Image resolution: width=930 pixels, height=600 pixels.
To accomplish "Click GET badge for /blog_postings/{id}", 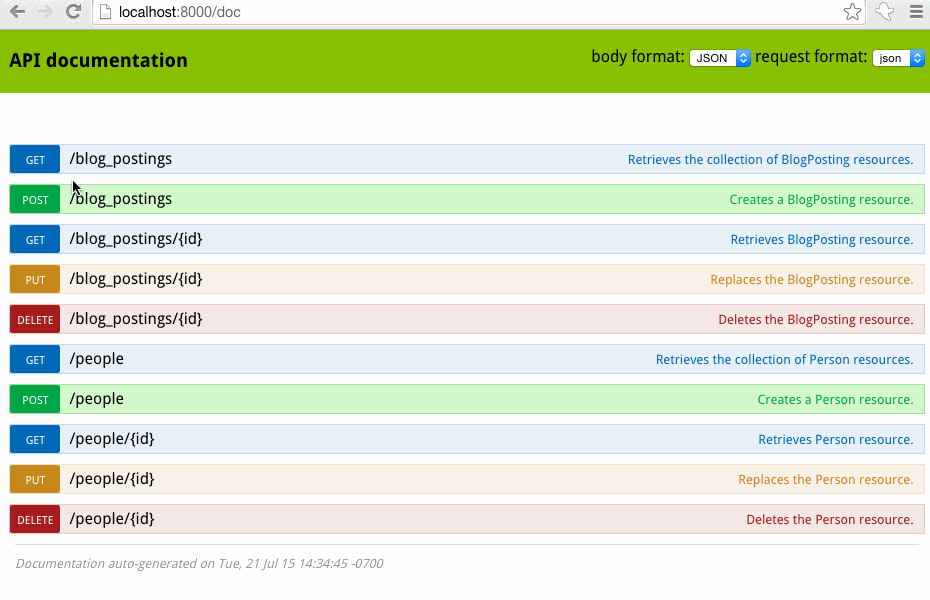I will coord(35,240).
